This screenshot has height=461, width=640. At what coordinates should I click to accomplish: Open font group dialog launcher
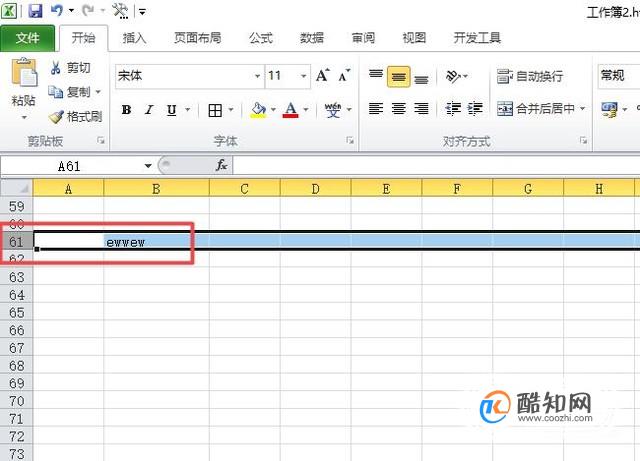tap(350, 141)
